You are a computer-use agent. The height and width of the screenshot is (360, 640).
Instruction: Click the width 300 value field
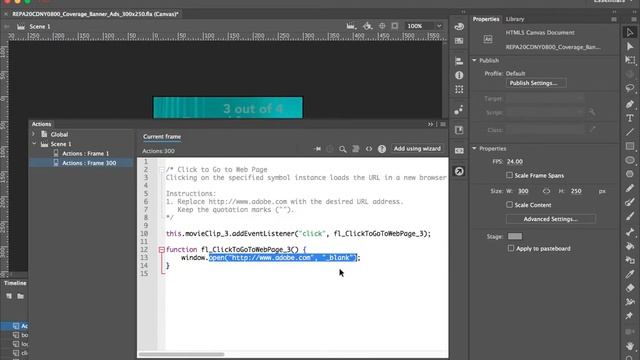523,191
